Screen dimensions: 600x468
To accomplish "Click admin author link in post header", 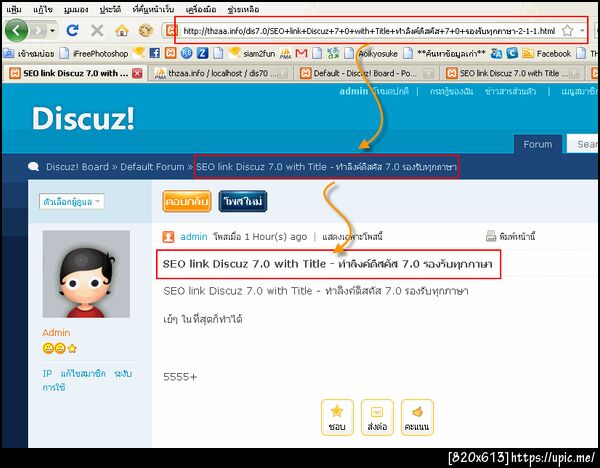I will coord(194,236).
